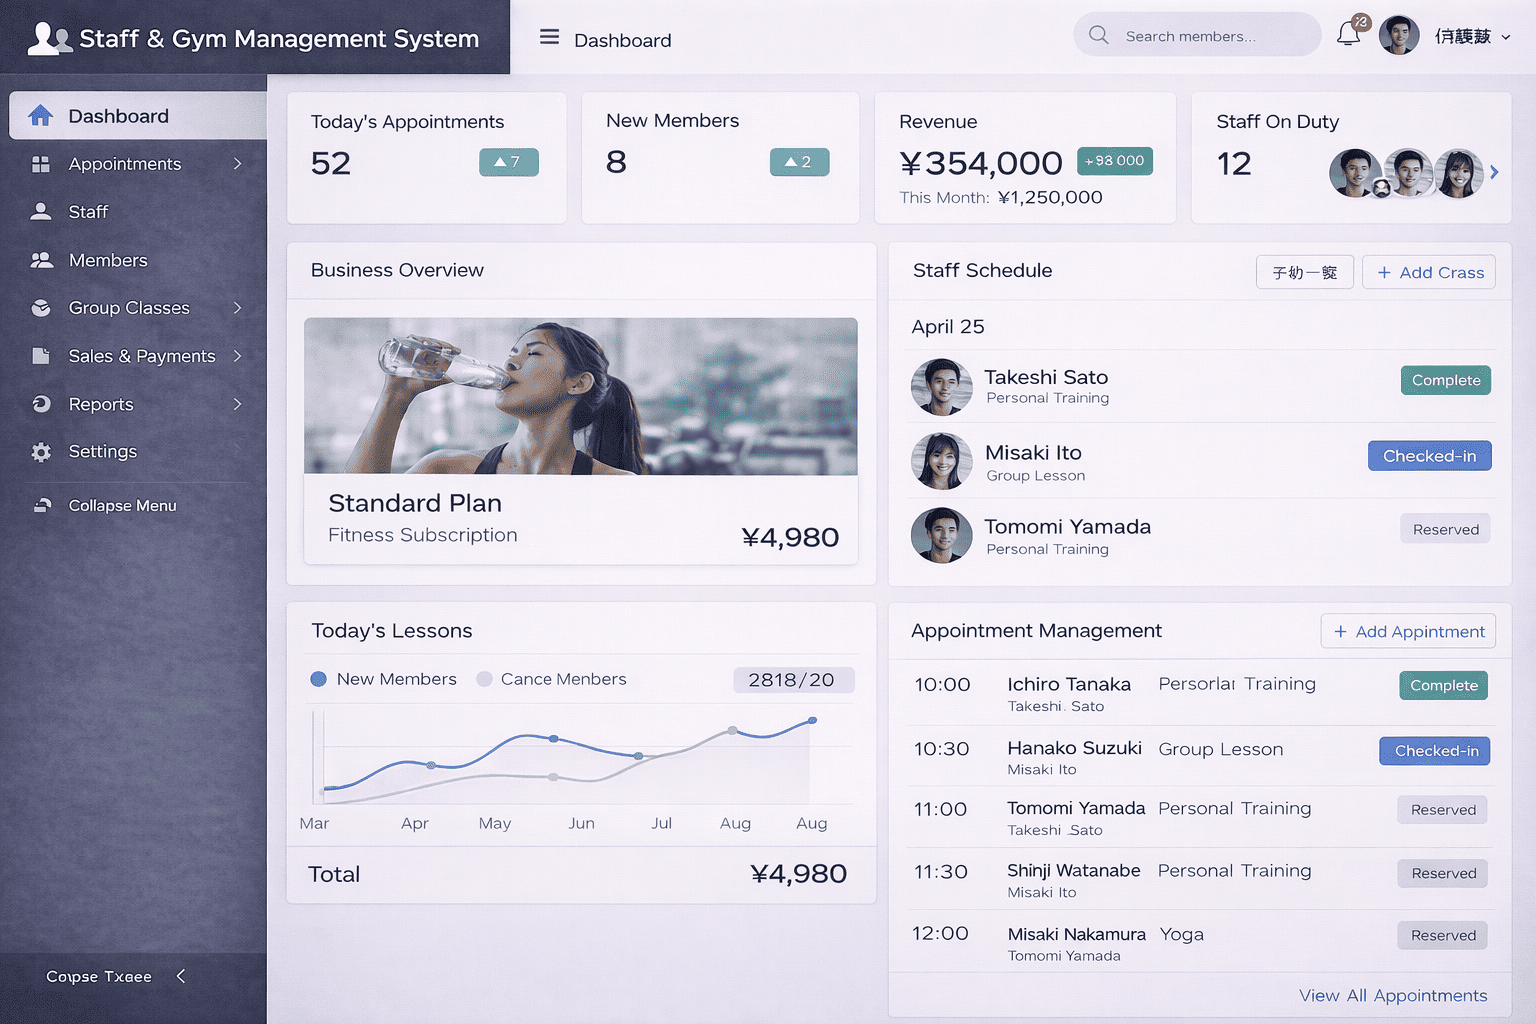Click the Group Classes sidebar icon

[41, 308]
